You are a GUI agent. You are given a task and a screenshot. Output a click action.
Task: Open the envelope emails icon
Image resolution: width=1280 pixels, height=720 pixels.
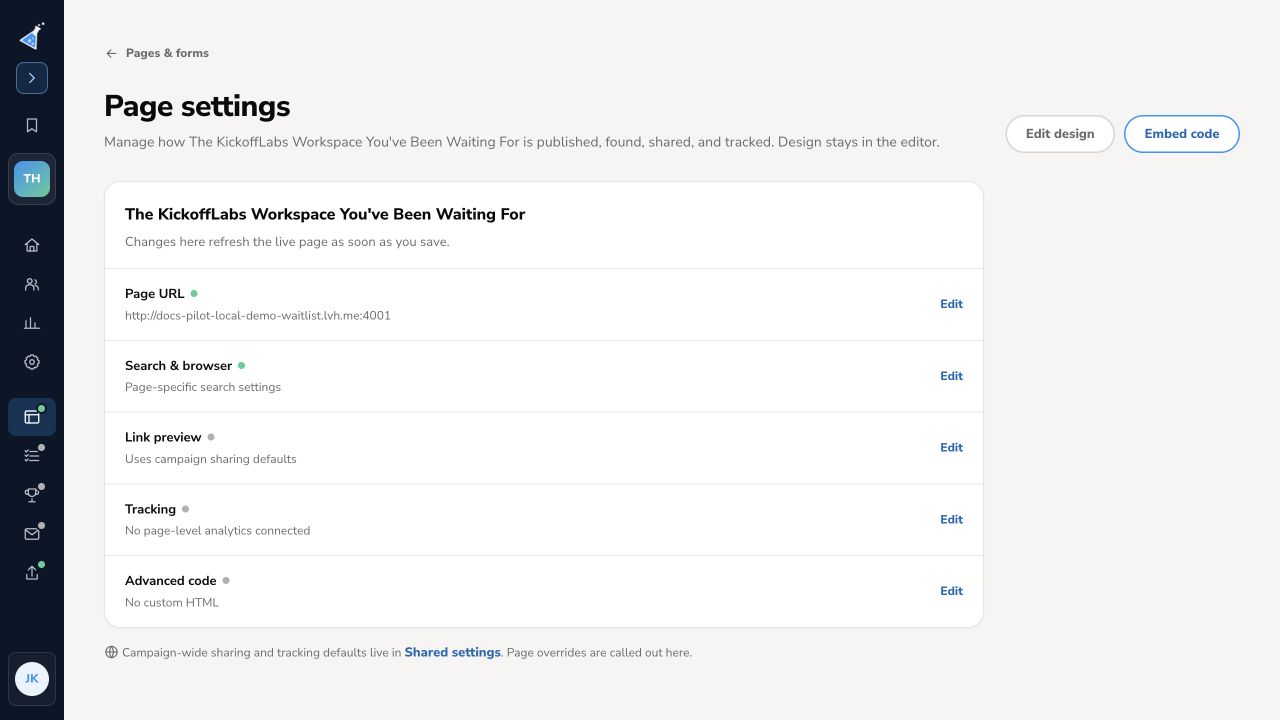point(32,534)
